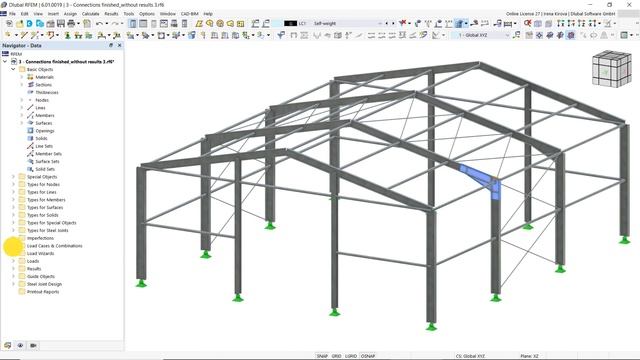
Task: Click the Thicknesses icon in the tree
Action: (30, 92)
